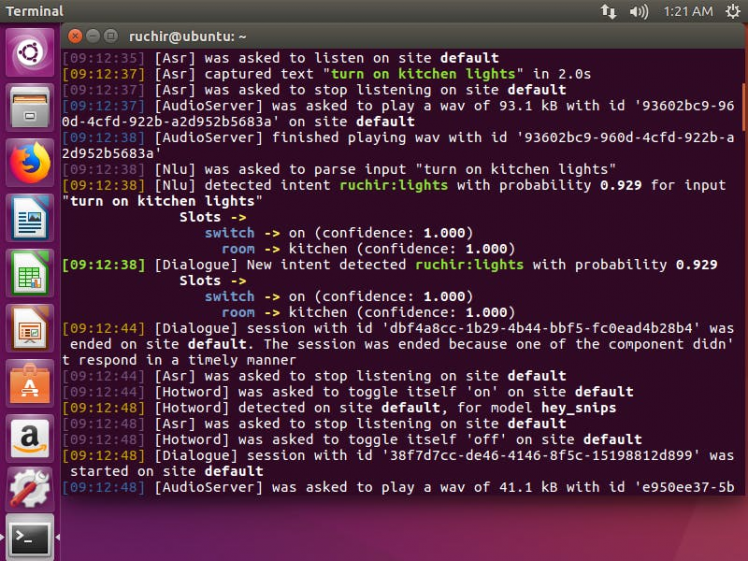Open the Files manager in launcher

pyautogui.click(x=30, y=107)
